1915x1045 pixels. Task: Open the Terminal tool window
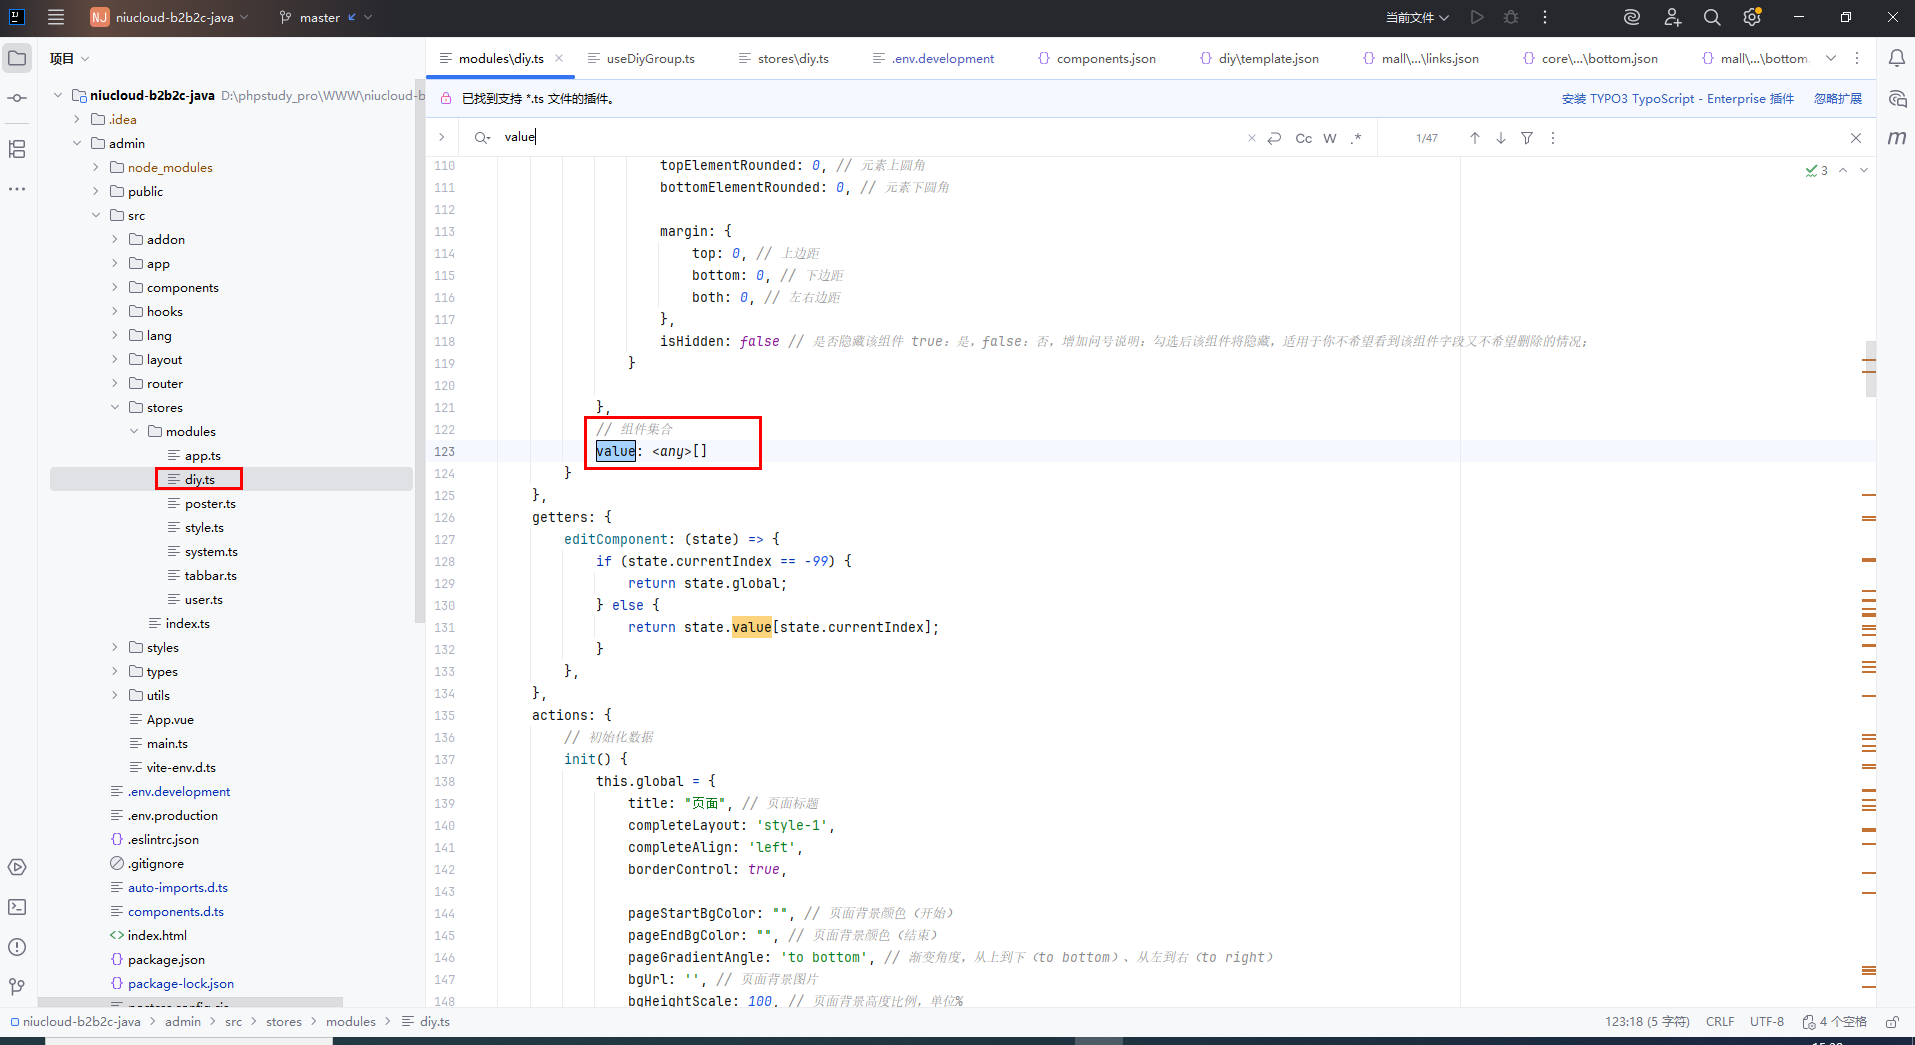(17, 907)
